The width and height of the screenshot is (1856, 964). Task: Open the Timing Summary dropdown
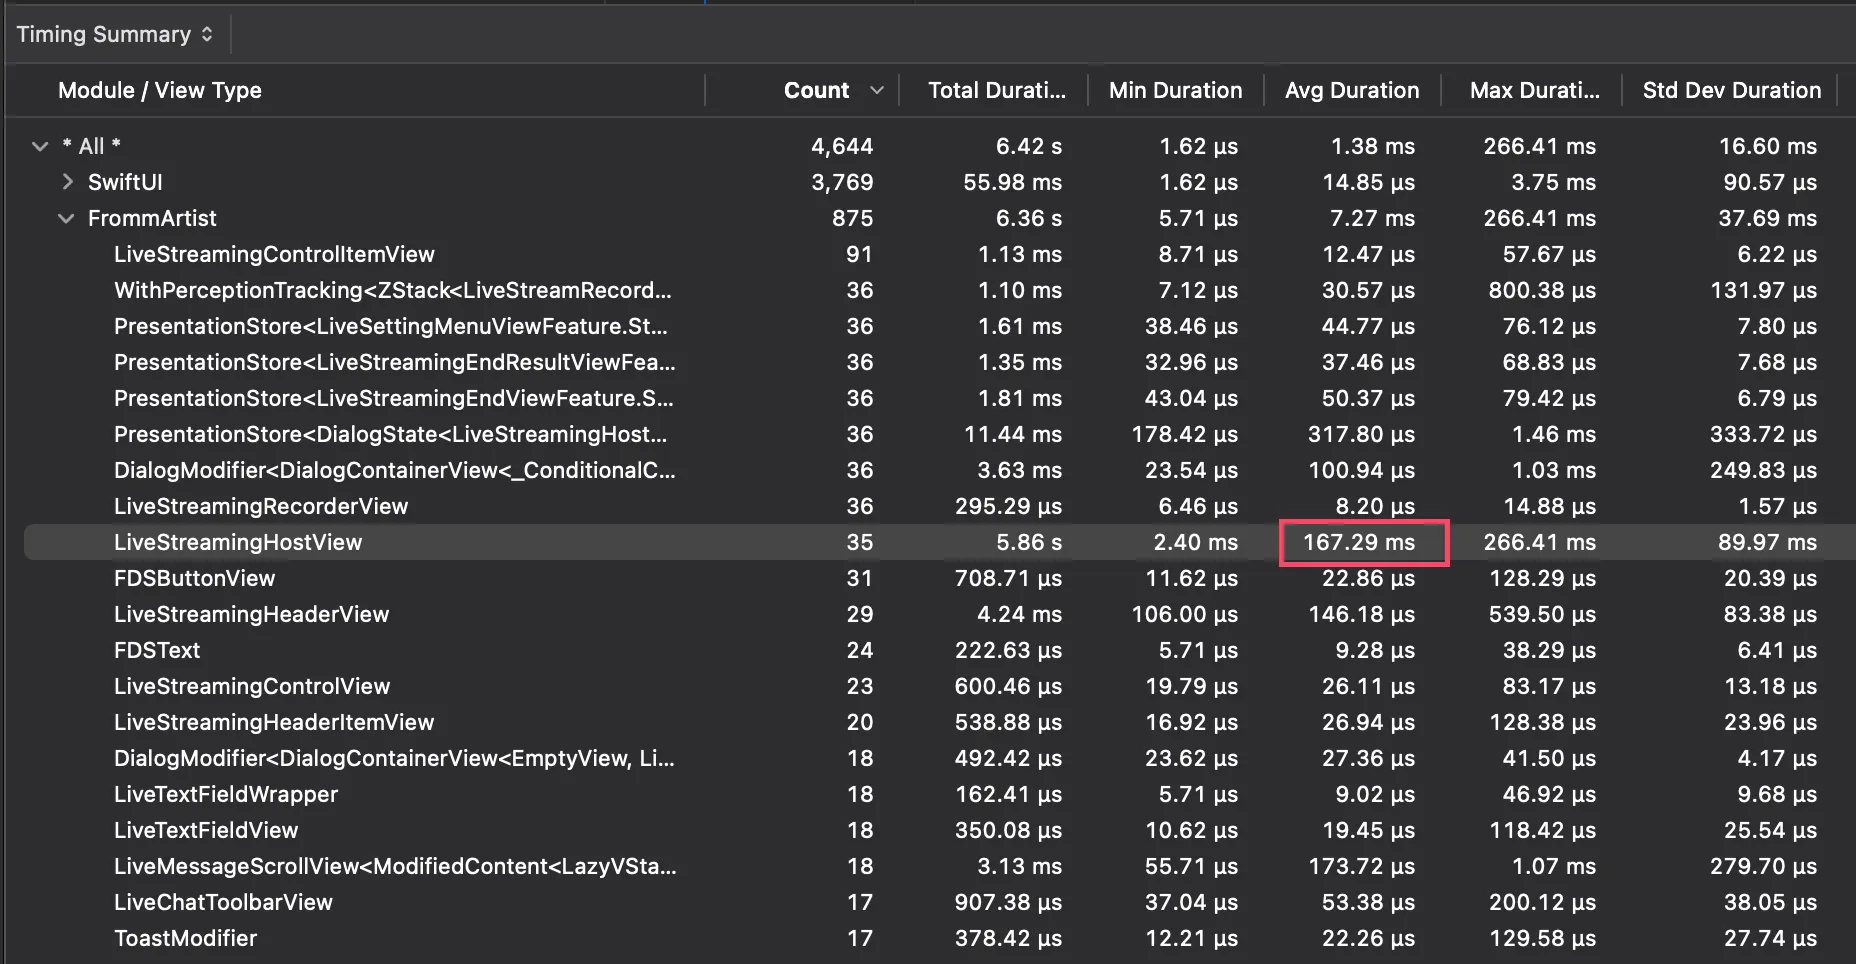pos(115,34)
